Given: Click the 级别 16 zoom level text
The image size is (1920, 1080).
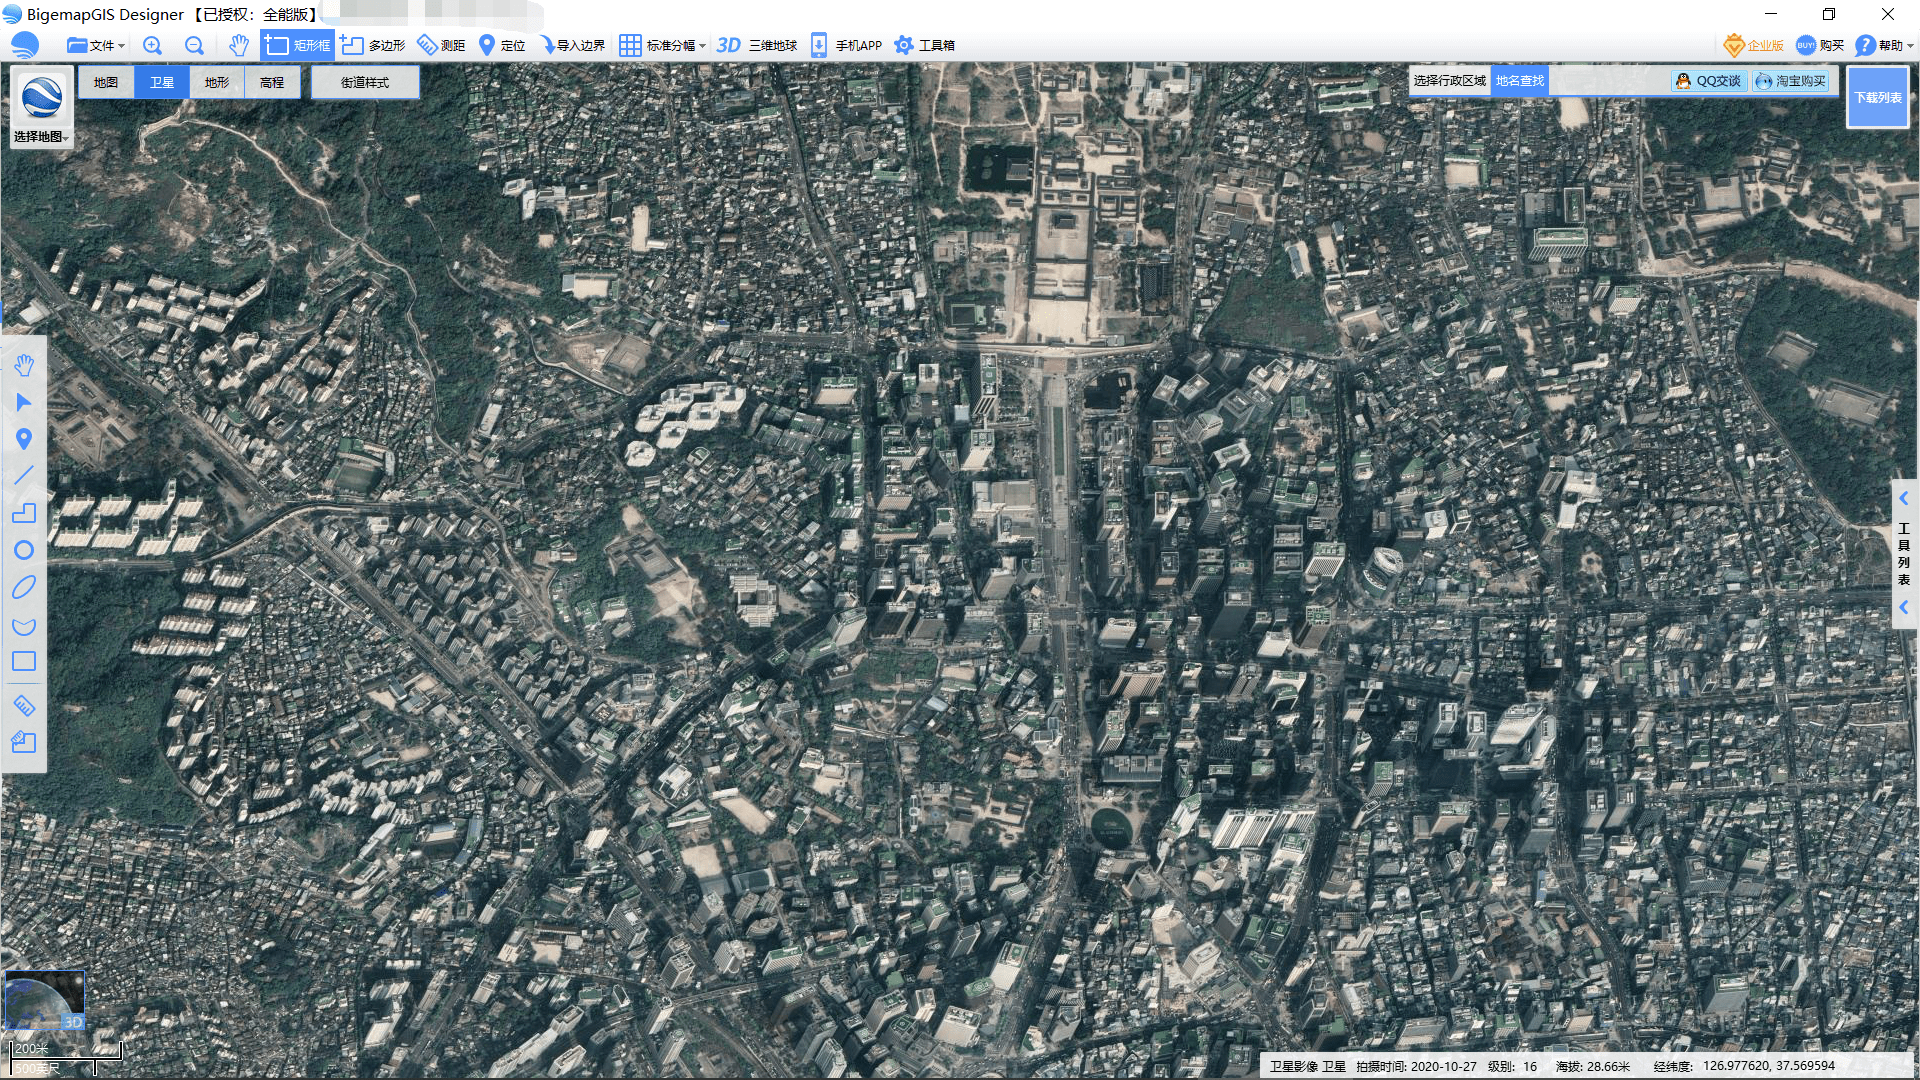Looking at the screenshot, I should [1512, 1066].
